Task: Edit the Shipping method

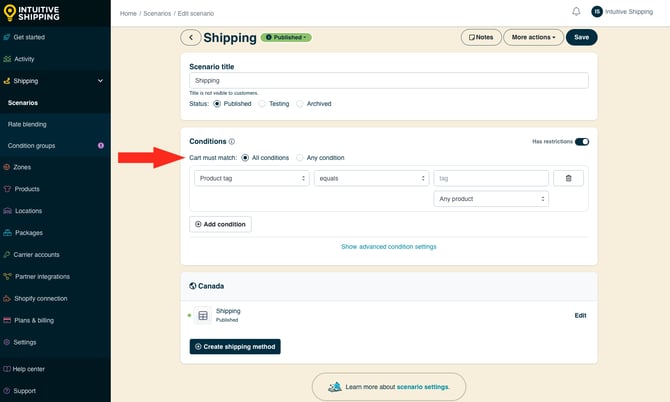Action: pyautogui.click(x=580, y=315)
